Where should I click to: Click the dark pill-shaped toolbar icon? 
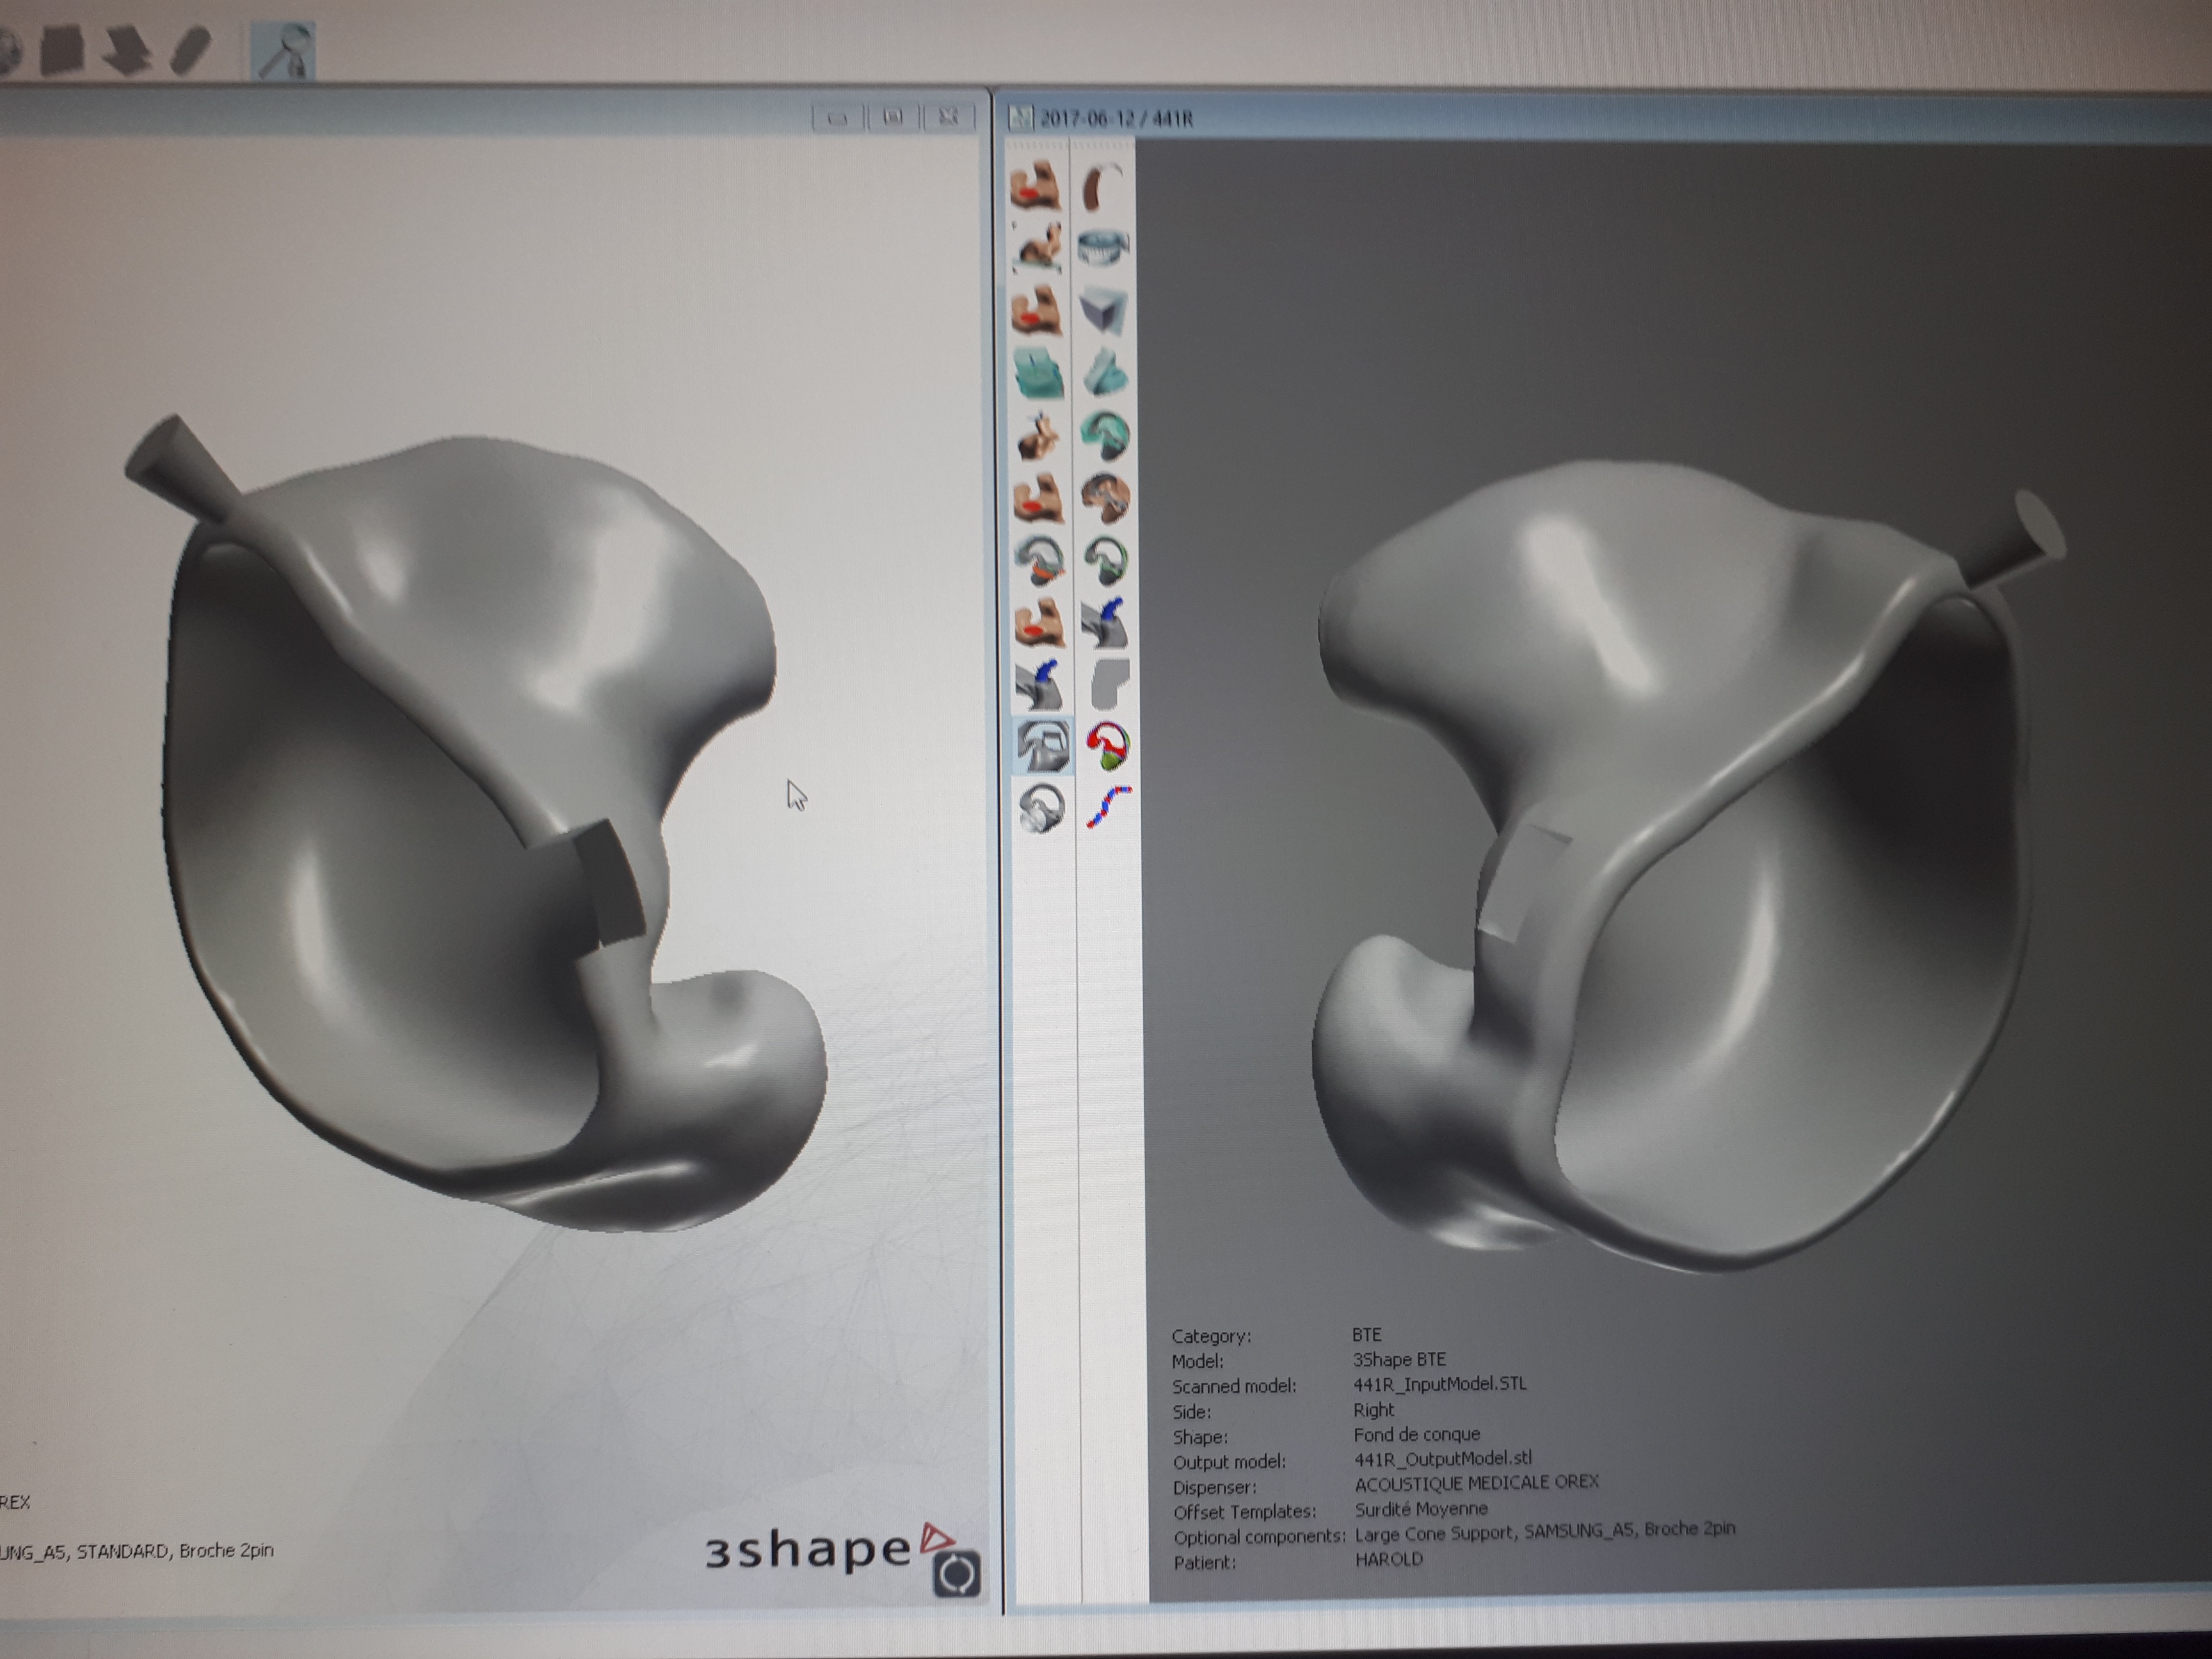190,50
